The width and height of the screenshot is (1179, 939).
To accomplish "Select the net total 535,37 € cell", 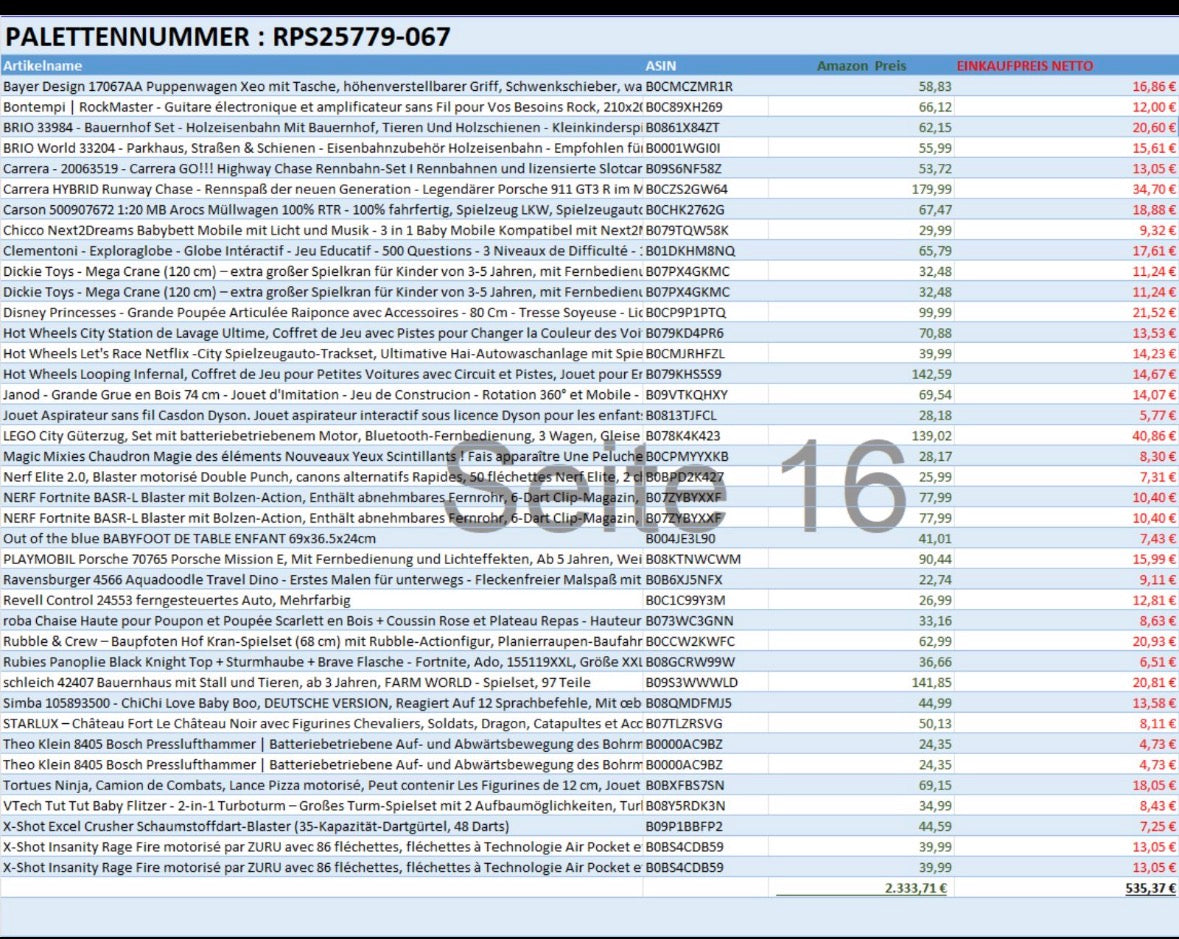I will click(x=1150, y=887).
